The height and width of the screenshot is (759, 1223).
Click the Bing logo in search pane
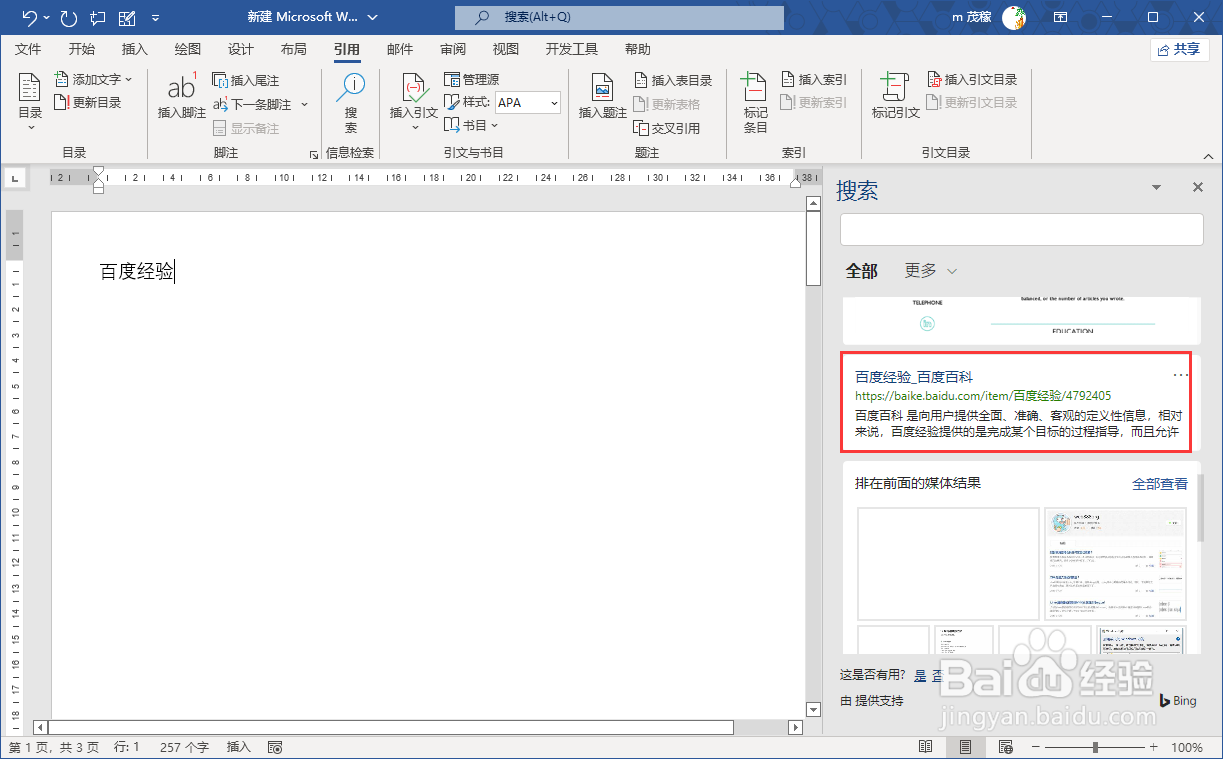1178,701
